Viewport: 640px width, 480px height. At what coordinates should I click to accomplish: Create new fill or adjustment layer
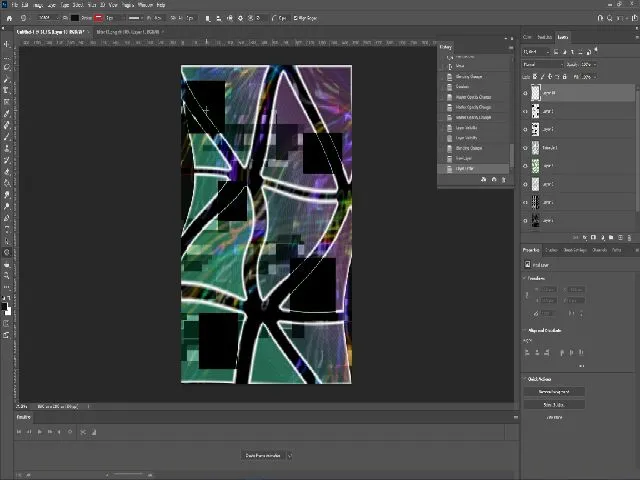point(602,238)
